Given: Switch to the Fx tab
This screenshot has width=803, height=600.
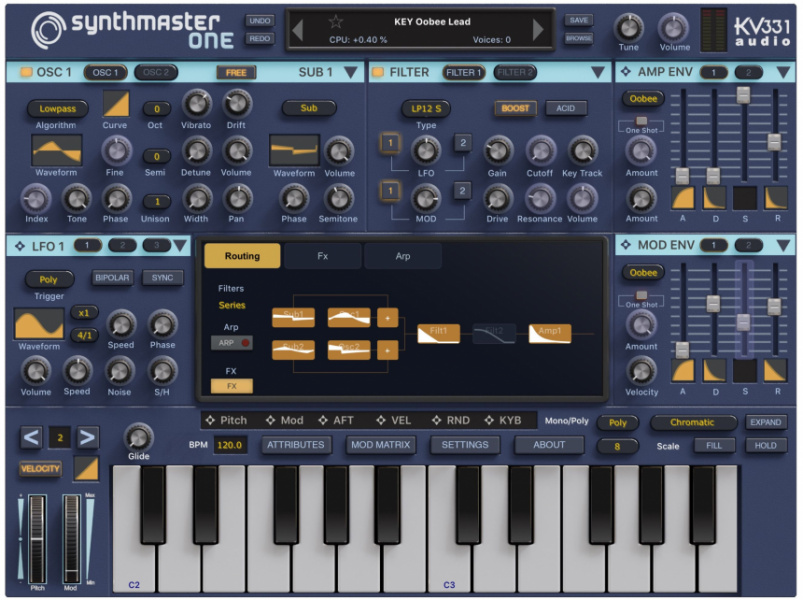Looking at the screenshot, I should point(320,256).
